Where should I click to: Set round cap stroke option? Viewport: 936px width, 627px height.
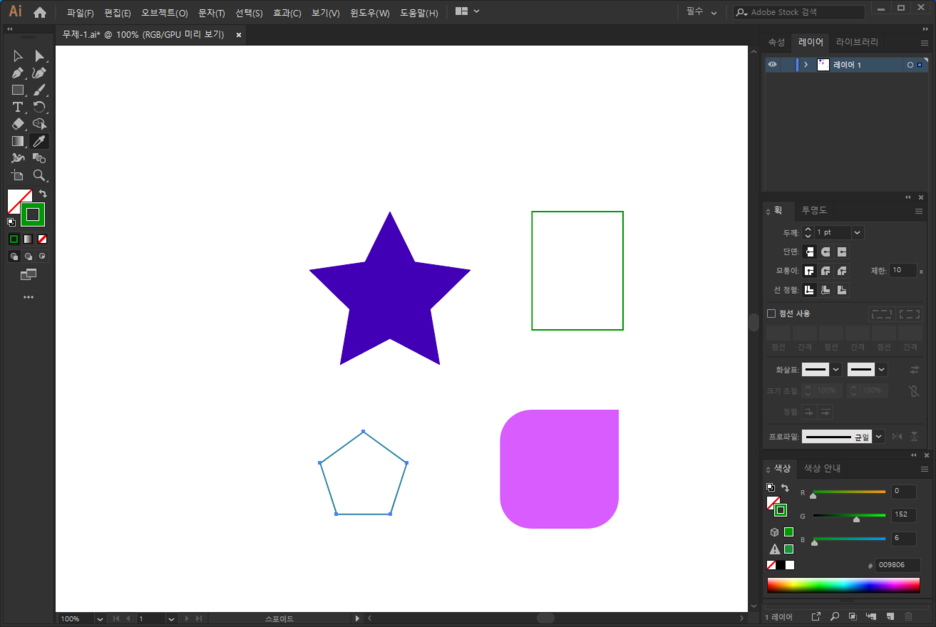tap(826, 252)
